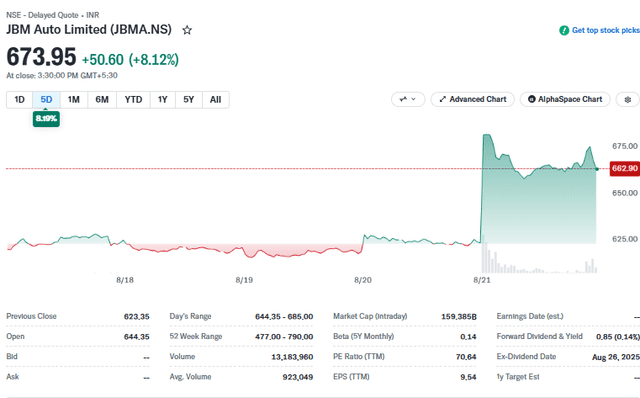Click the Volume value 13,183,960

[x=292, y=357]
